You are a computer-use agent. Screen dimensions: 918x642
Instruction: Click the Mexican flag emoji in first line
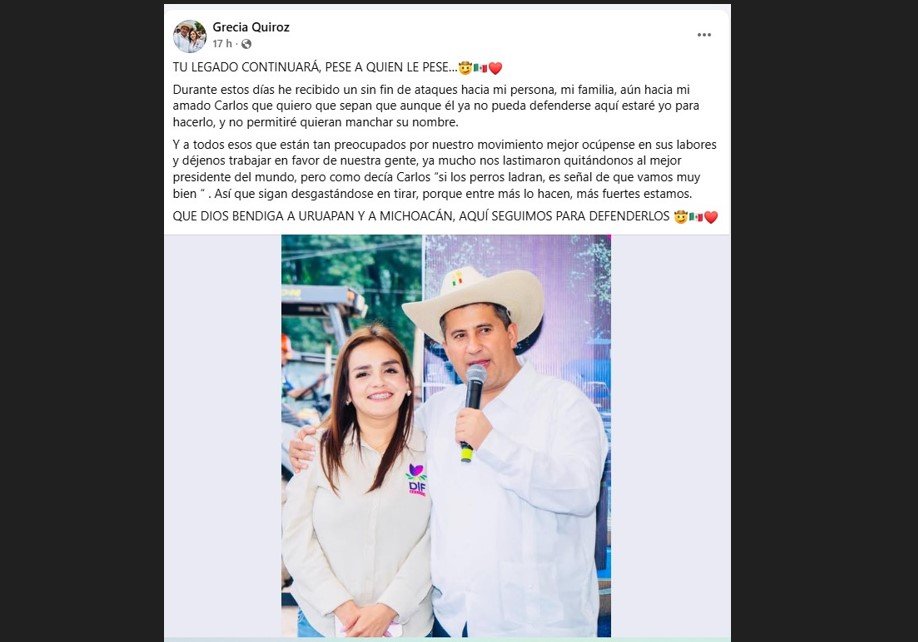480,68
